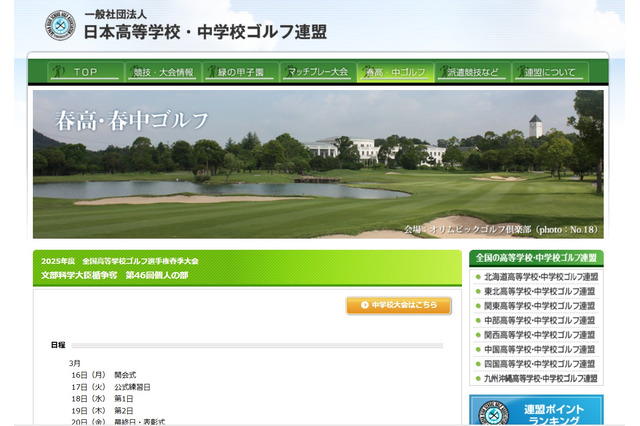Open 北海道高等学校・中学校ゴルフ連盟 link

[540, 277]
